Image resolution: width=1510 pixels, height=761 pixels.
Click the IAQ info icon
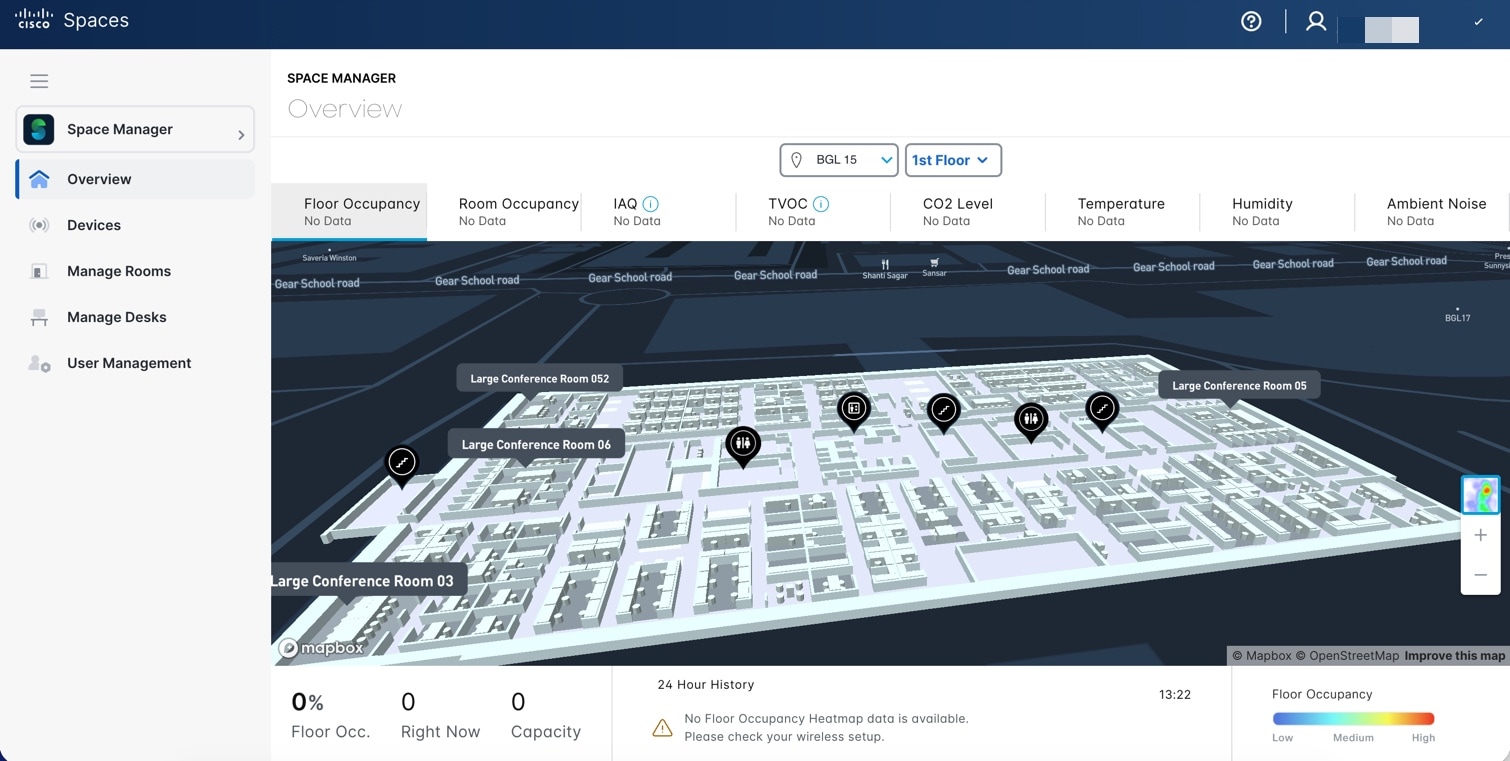[x=650, y=204]
